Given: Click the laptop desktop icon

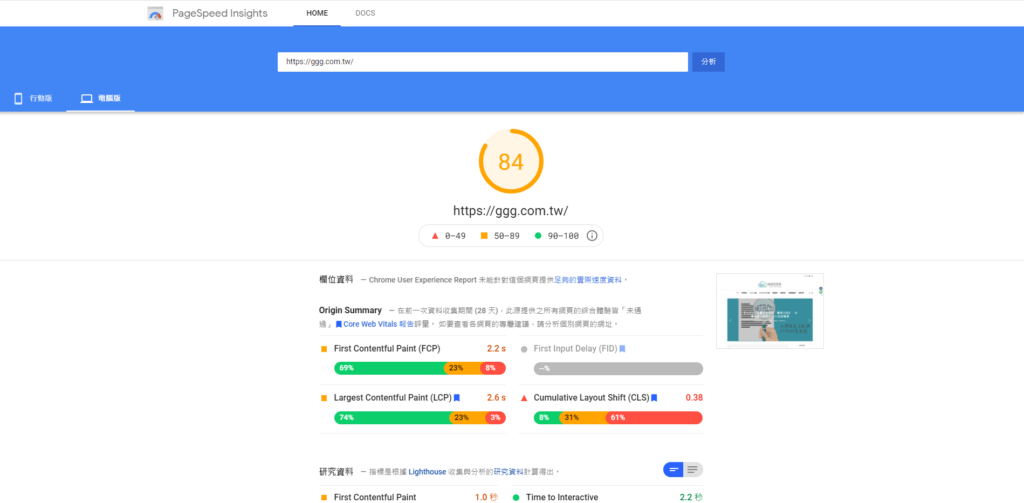Looking at the screenshot, I should point(86,99).
